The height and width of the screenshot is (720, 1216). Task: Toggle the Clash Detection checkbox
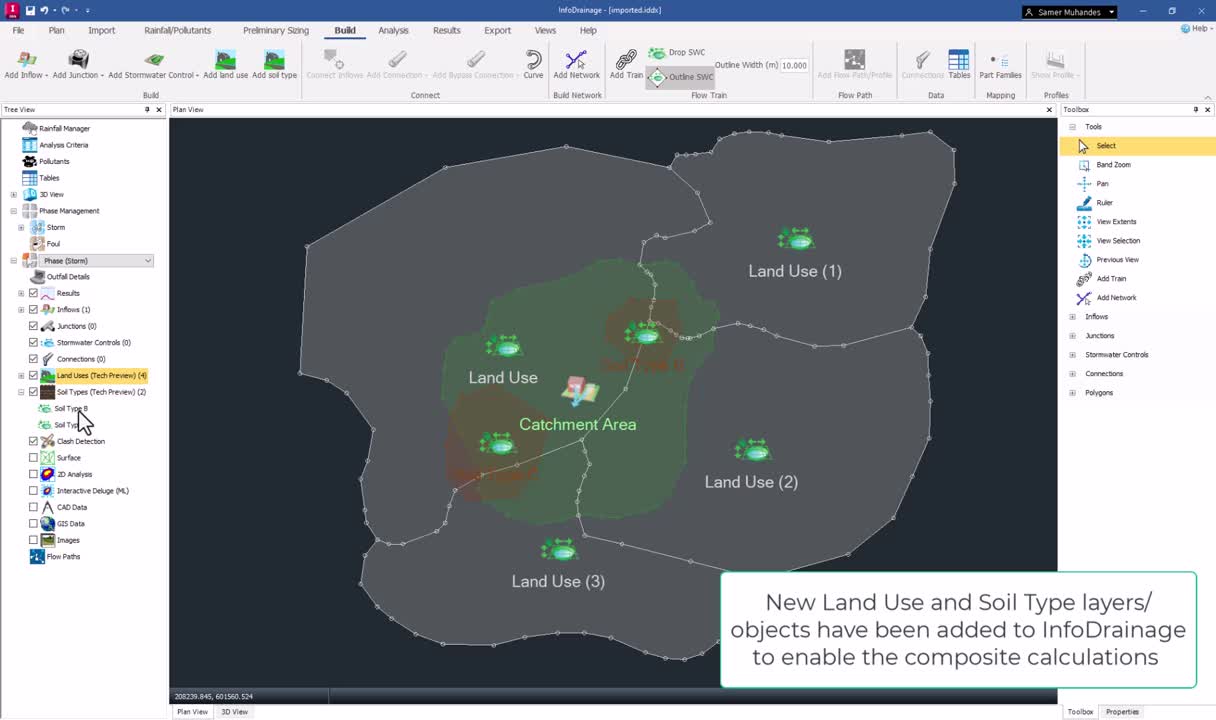(x=33, y=441)
